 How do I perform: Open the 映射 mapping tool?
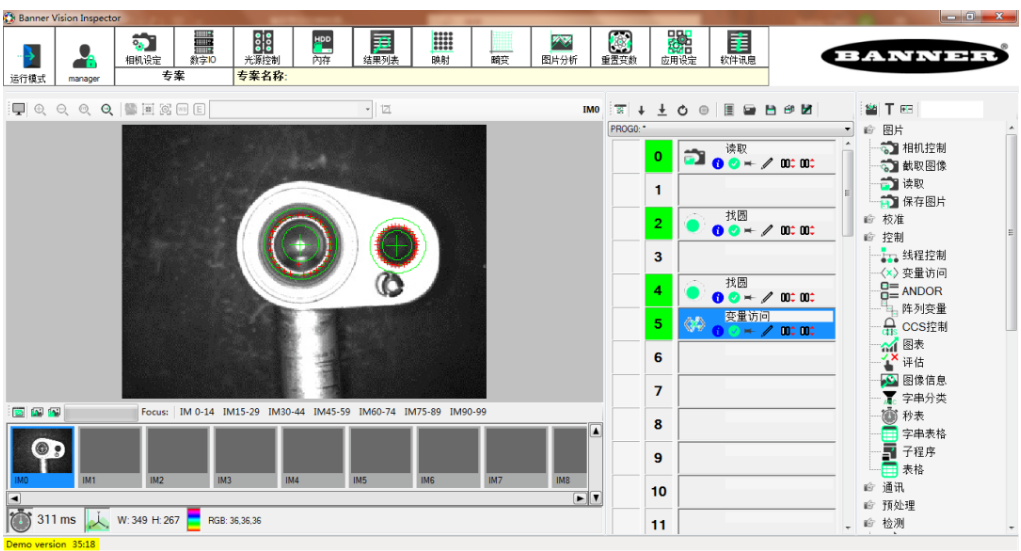441,48
